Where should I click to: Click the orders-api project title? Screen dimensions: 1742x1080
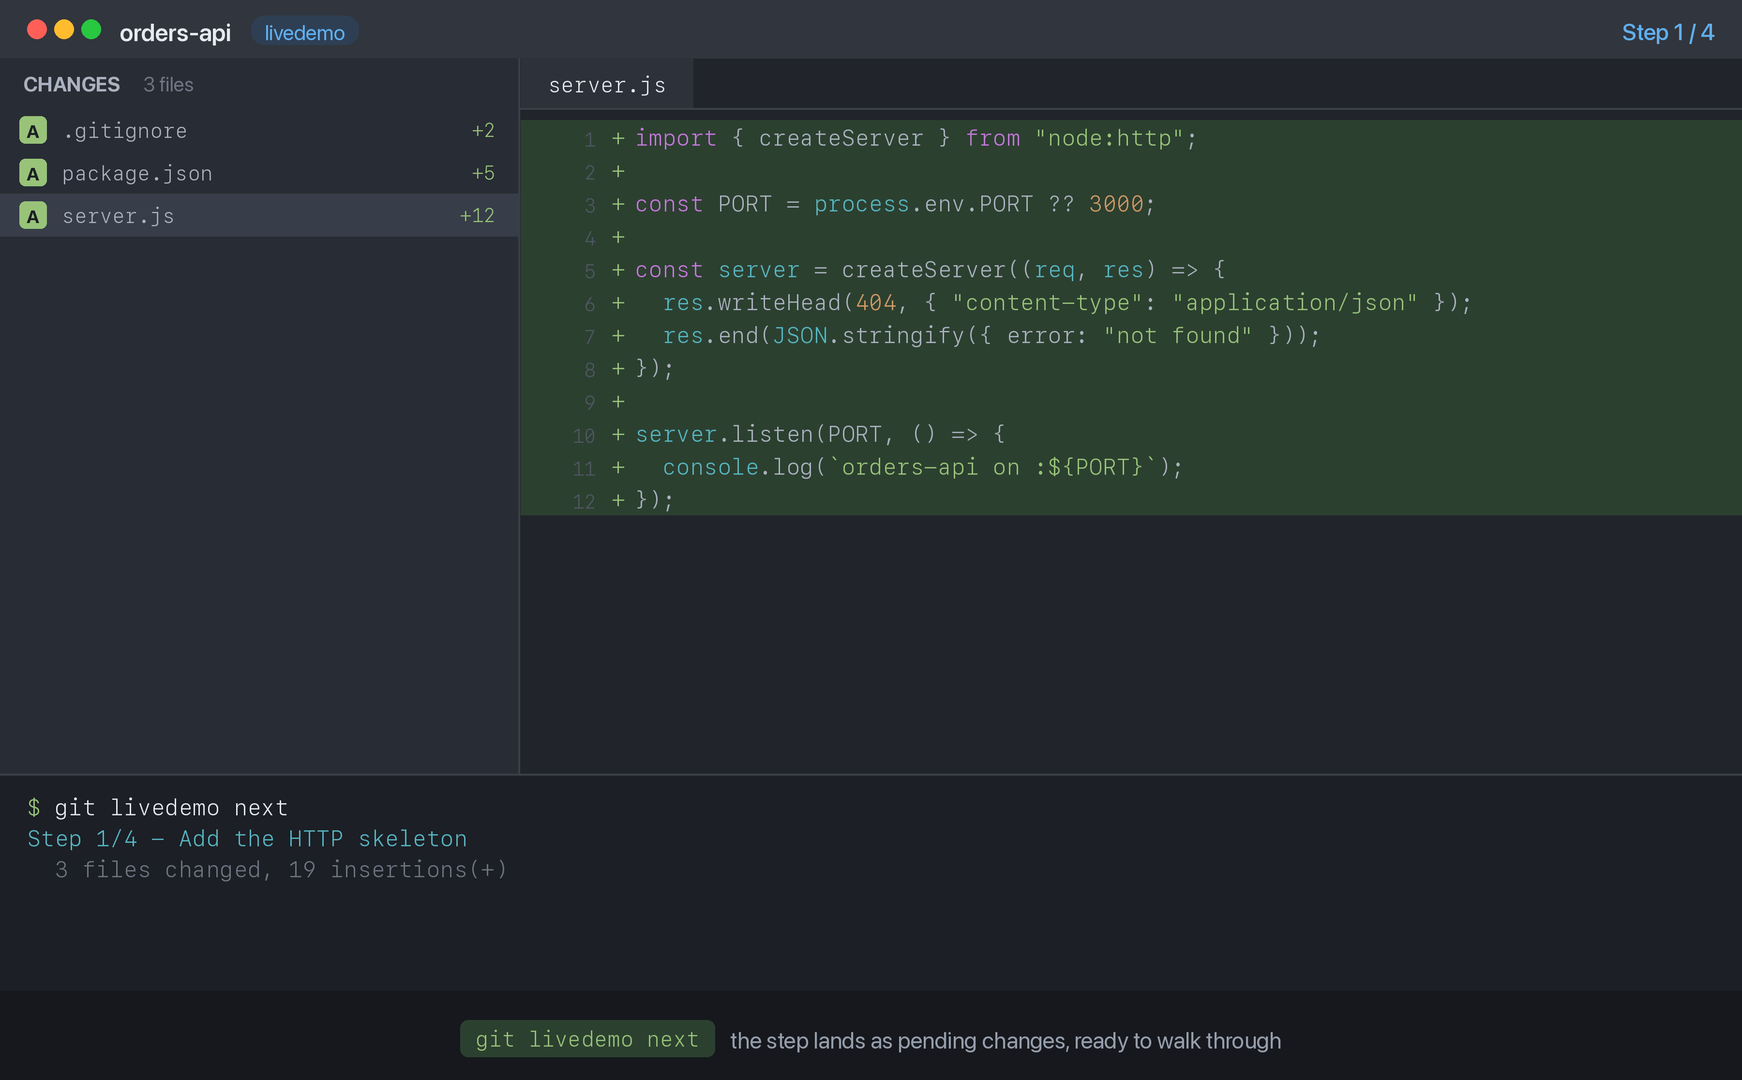pyautogui.click(x=175, y=32)
